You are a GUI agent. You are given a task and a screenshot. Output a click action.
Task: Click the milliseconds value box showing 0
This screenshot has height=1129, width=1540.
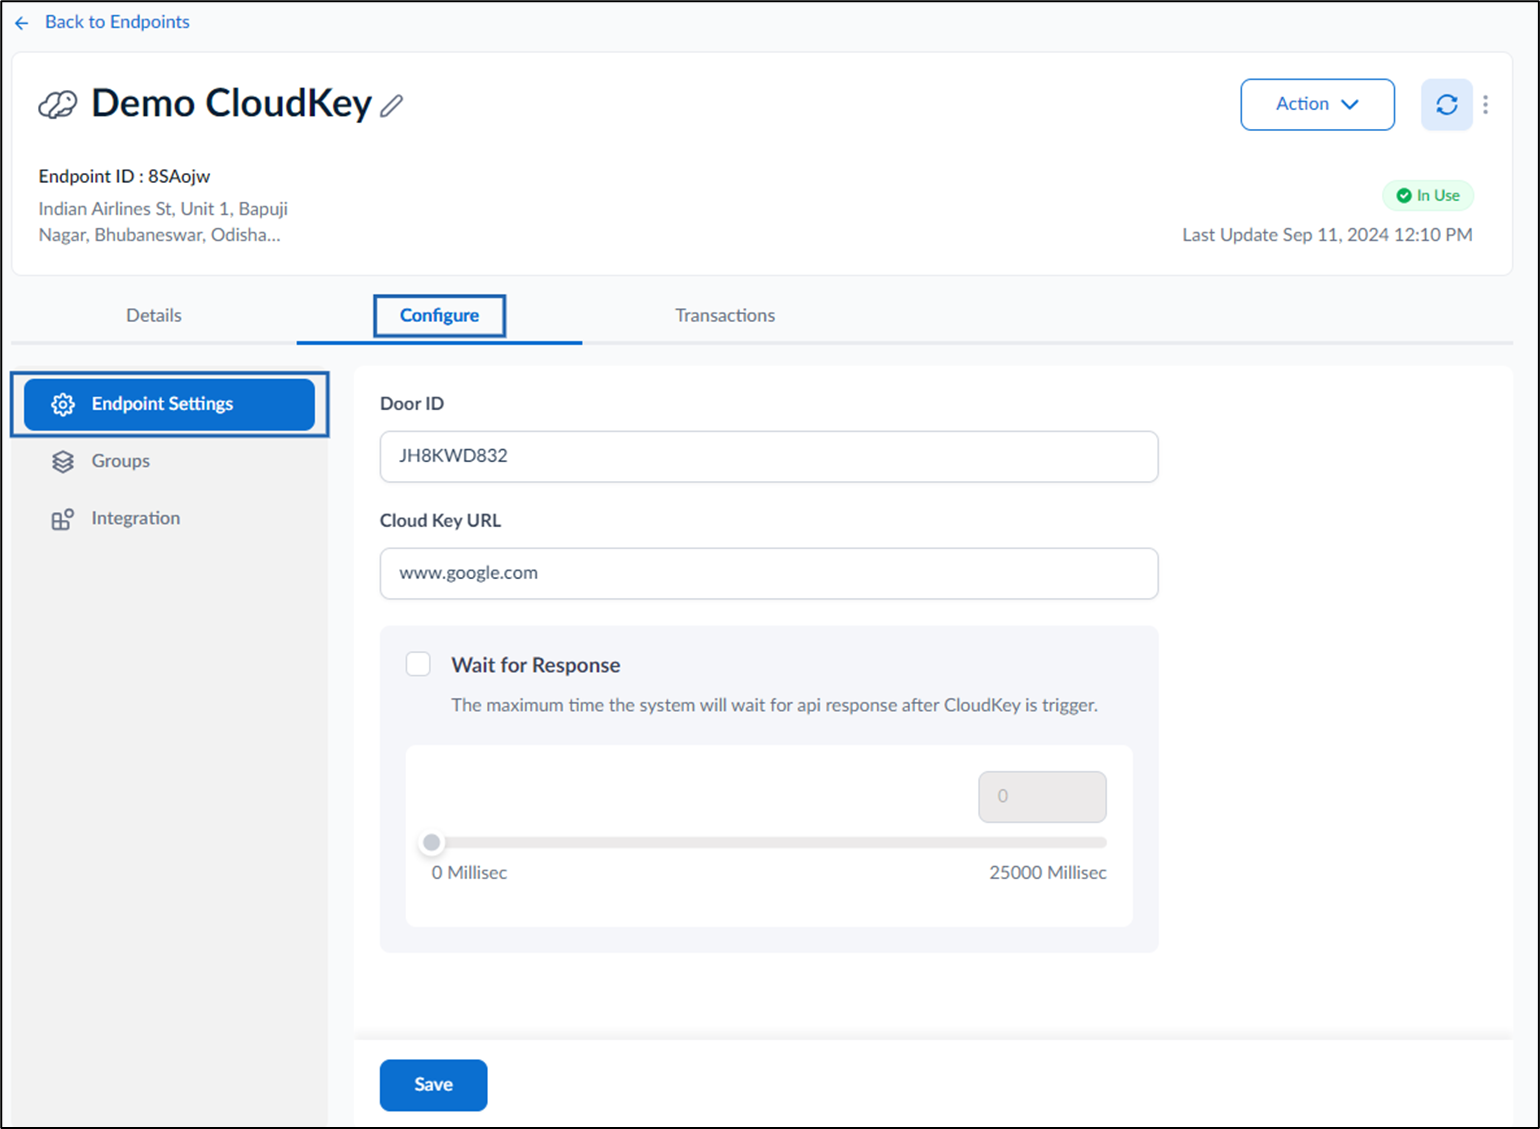(x=1042, y=797)
